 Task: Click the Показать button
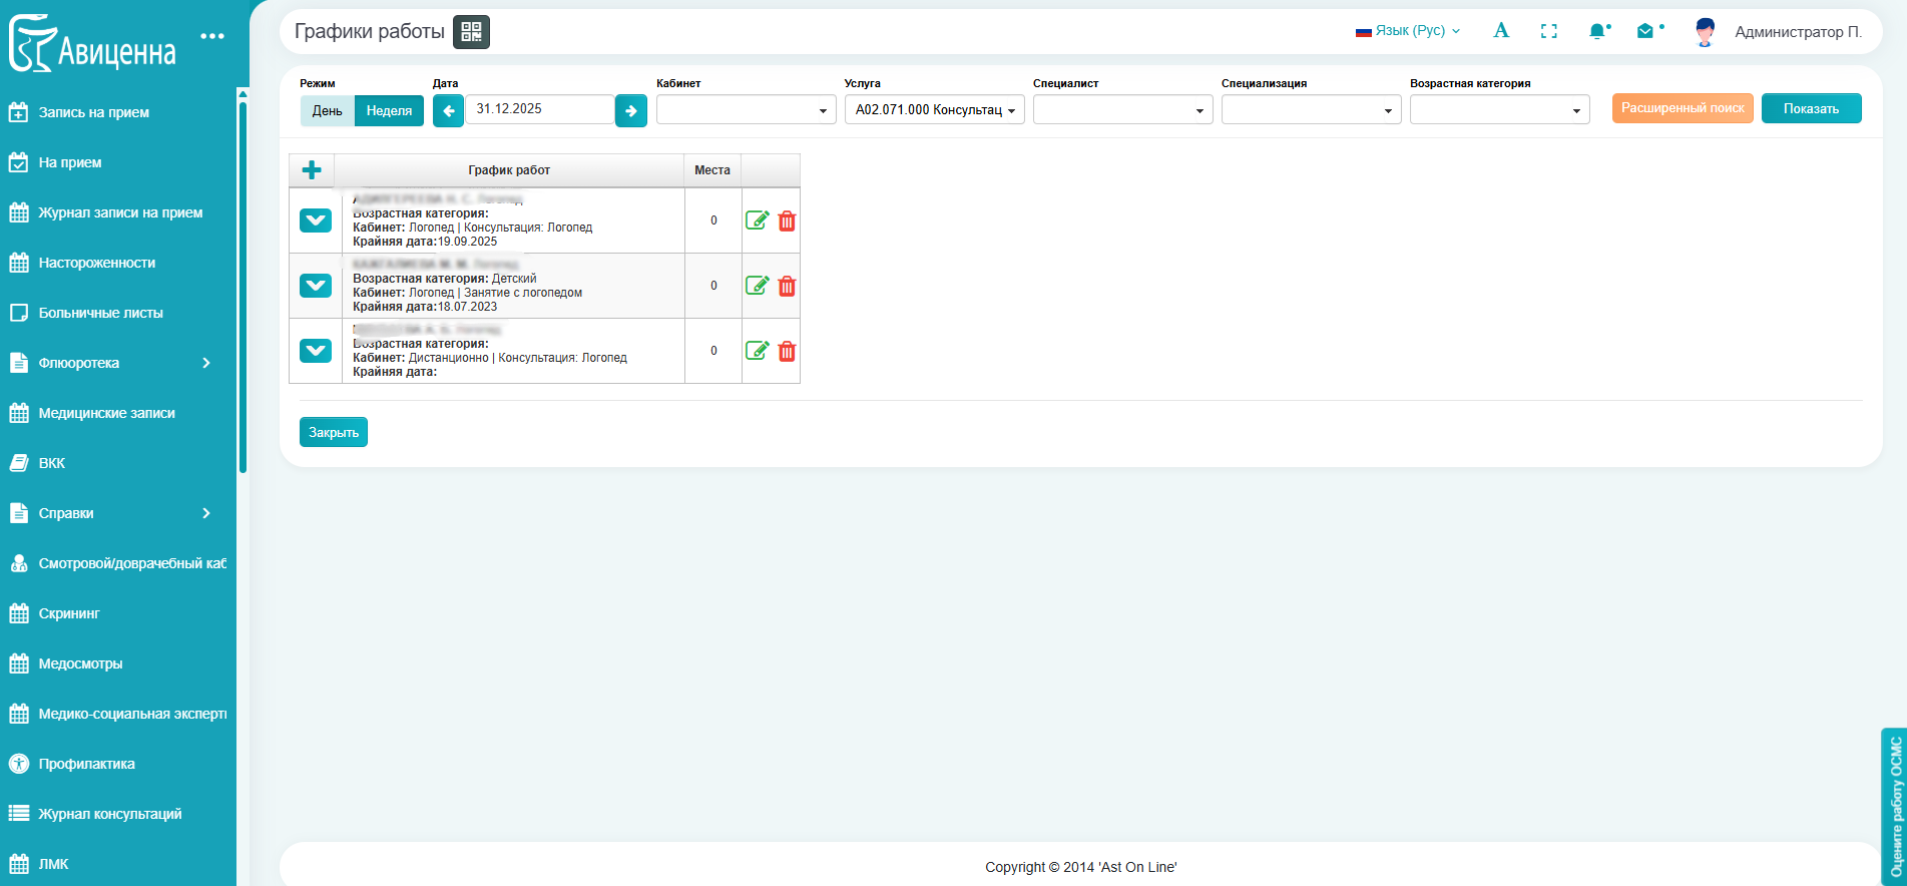(1810, 109)
